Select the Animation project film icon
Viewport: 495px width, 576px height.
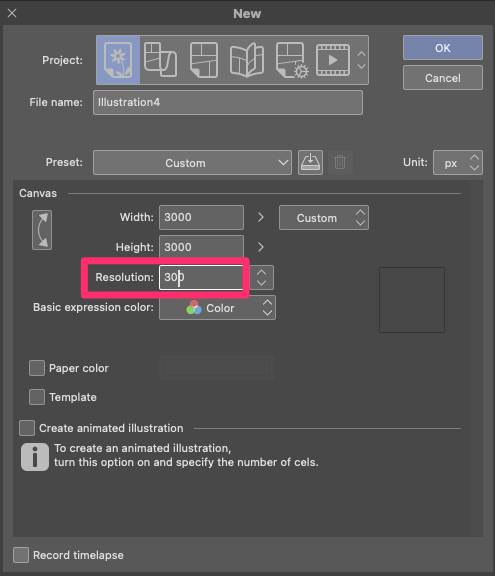(333, 60)
